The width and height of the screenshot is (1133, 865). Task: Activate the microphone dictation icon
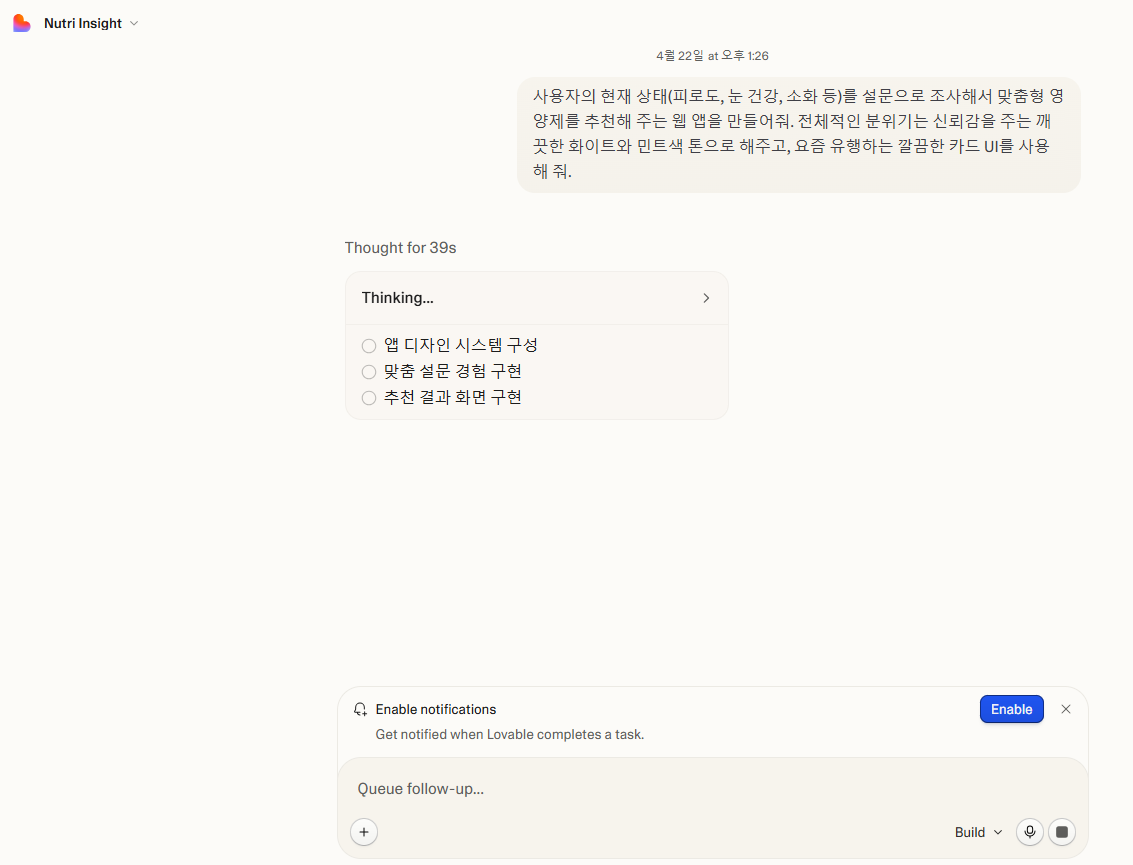coord(1030,832)
